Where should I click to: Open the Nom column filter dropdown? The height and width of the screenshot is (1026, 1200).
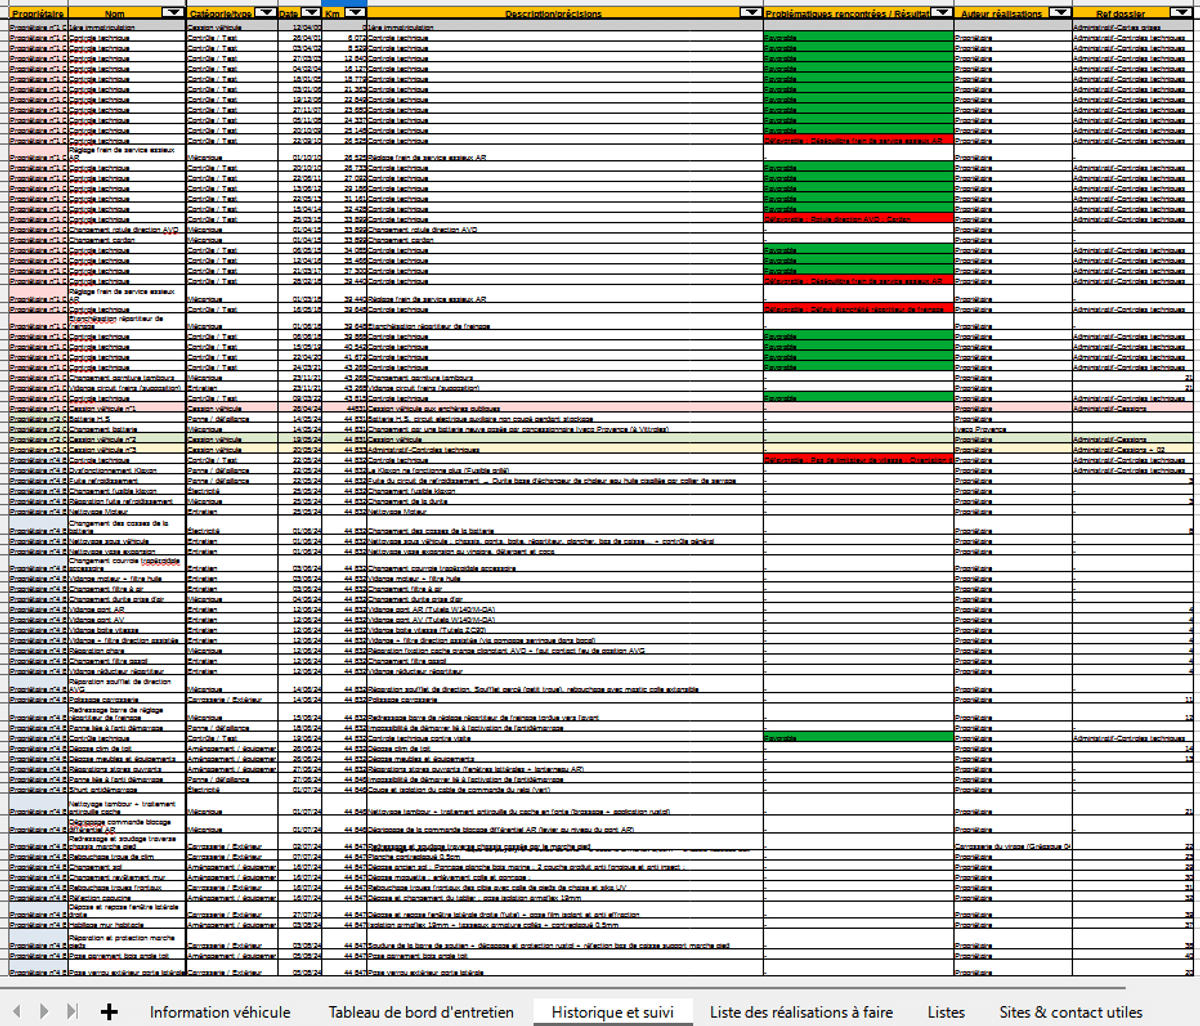[x=173, y=13]
